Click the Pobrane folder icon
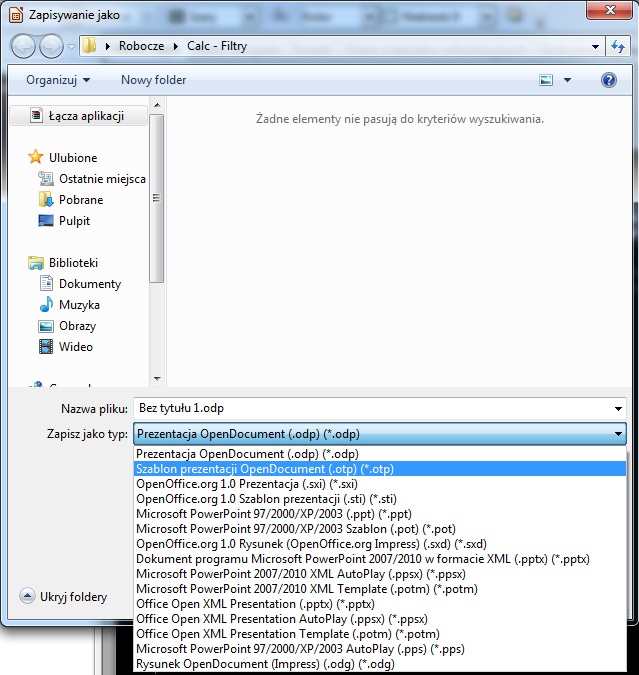The height and width of the screenshot is (675, 639). tap(46, 199)
